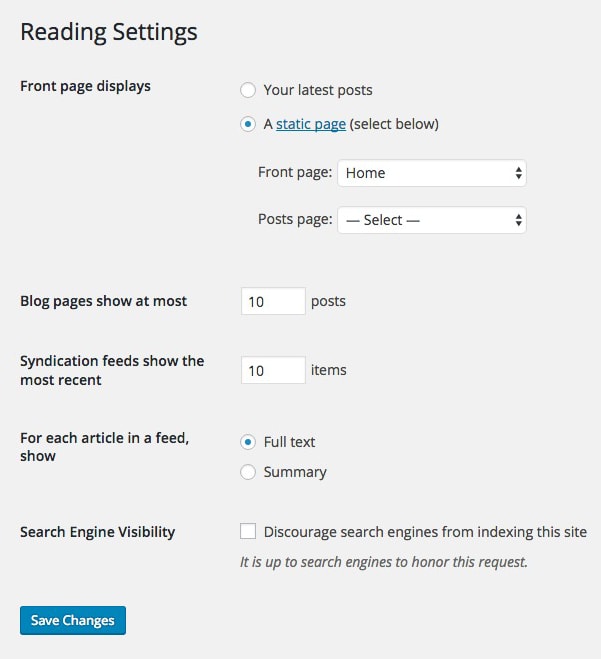Click the "Summary" label text

tap(295, 472)
